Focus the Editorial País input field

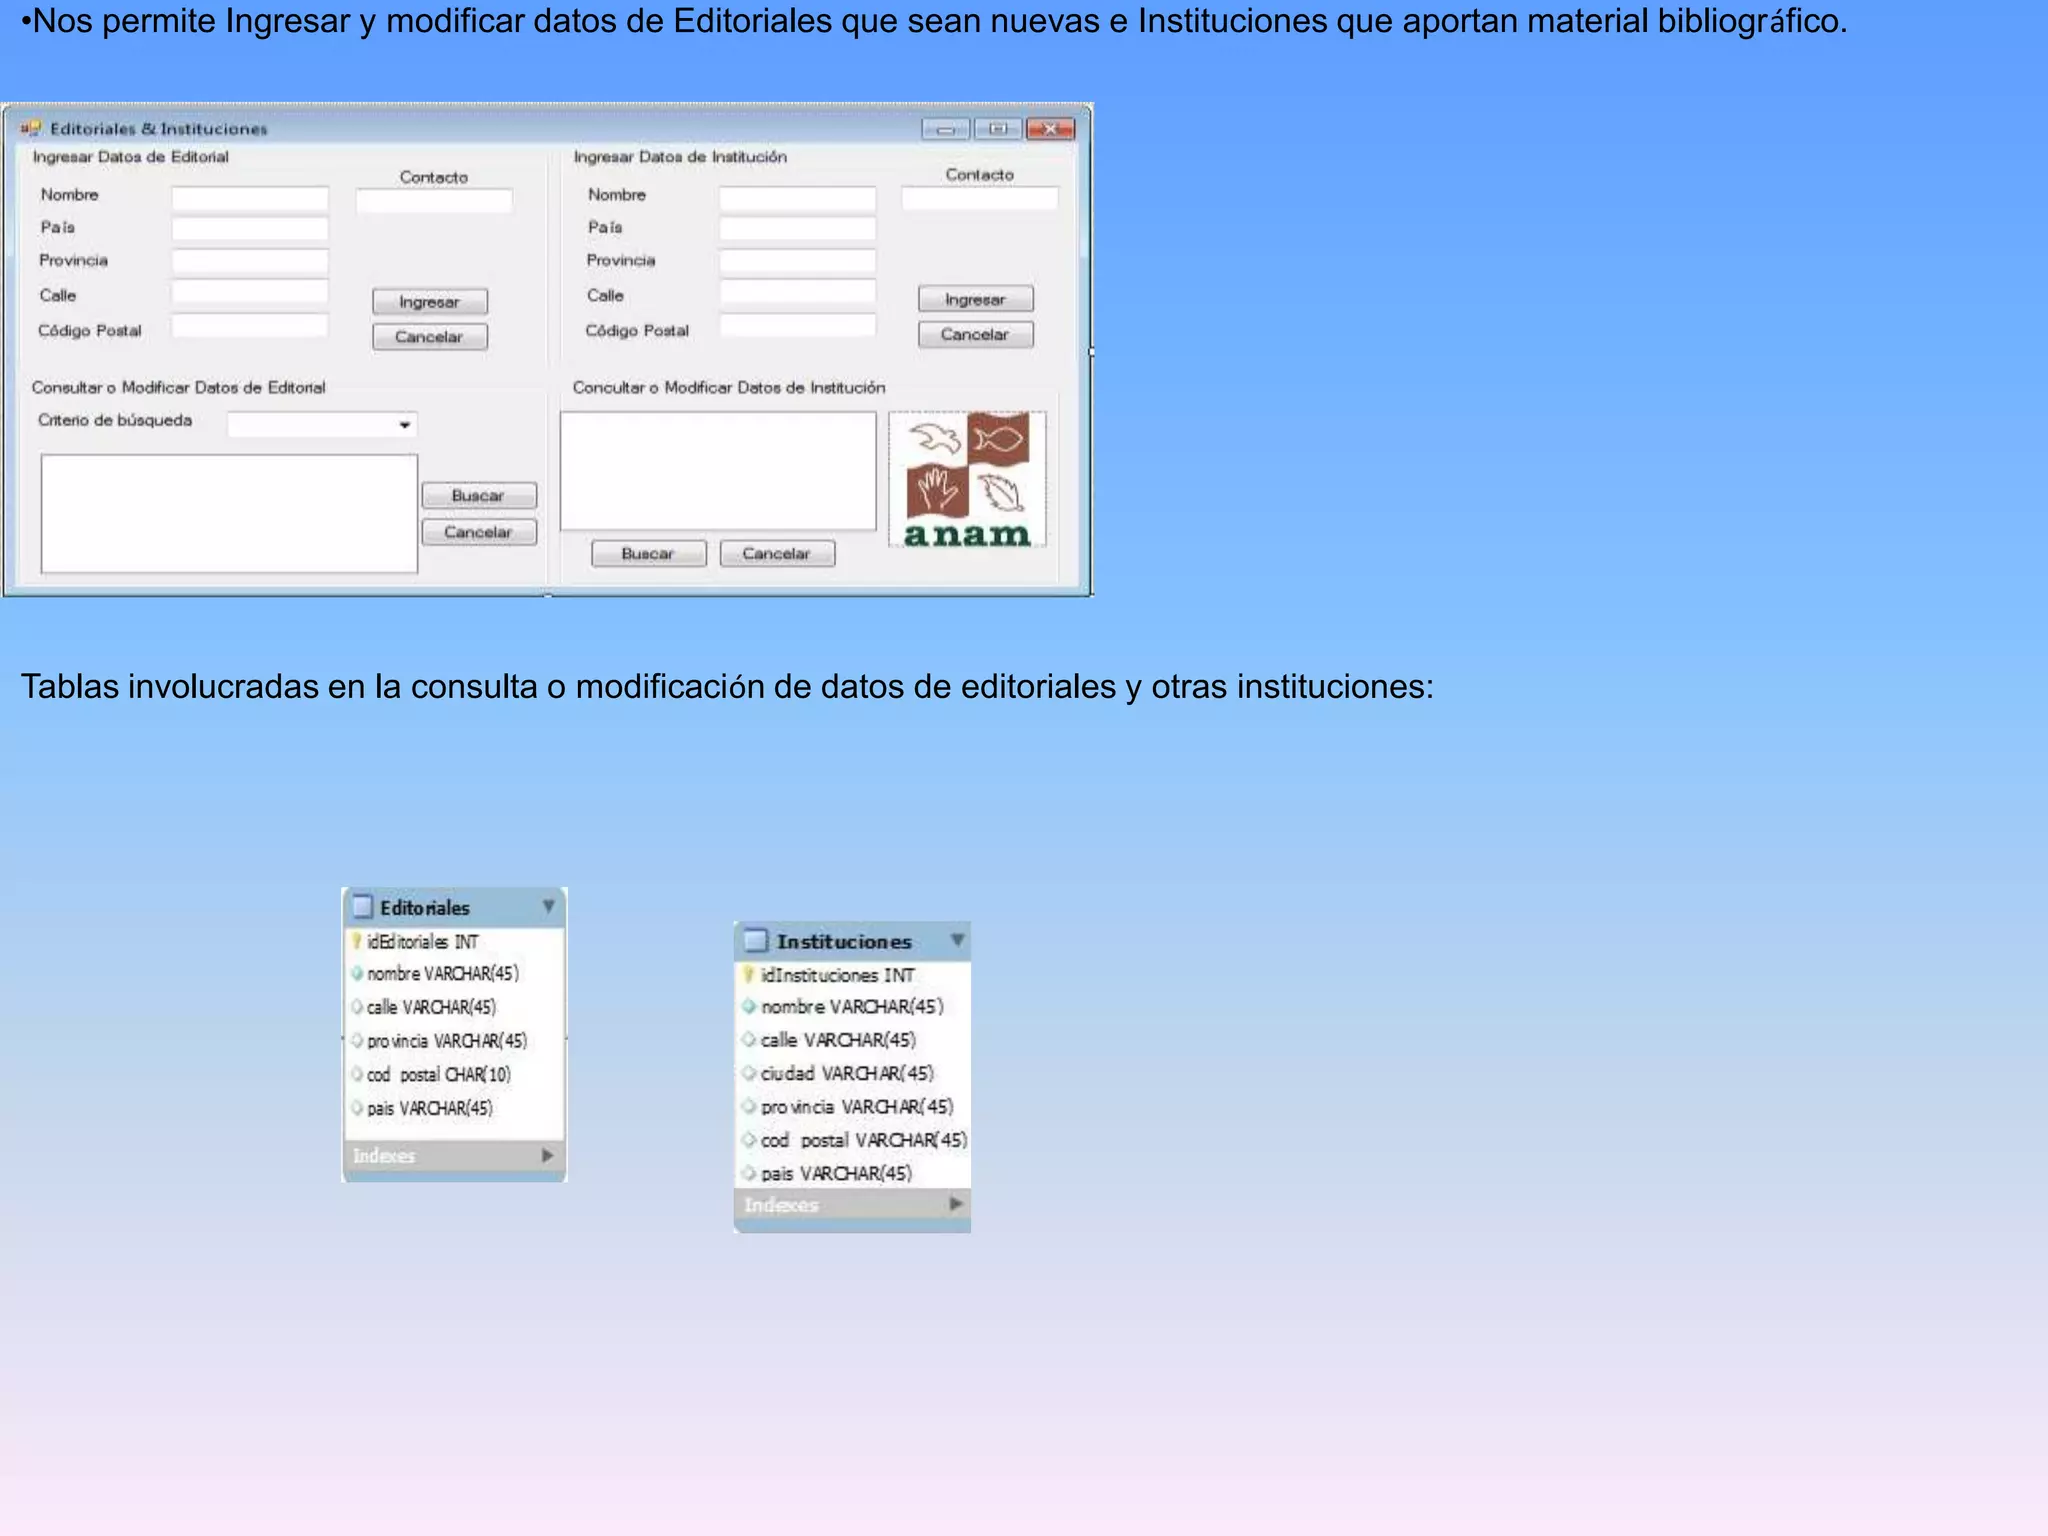point(250,229)
